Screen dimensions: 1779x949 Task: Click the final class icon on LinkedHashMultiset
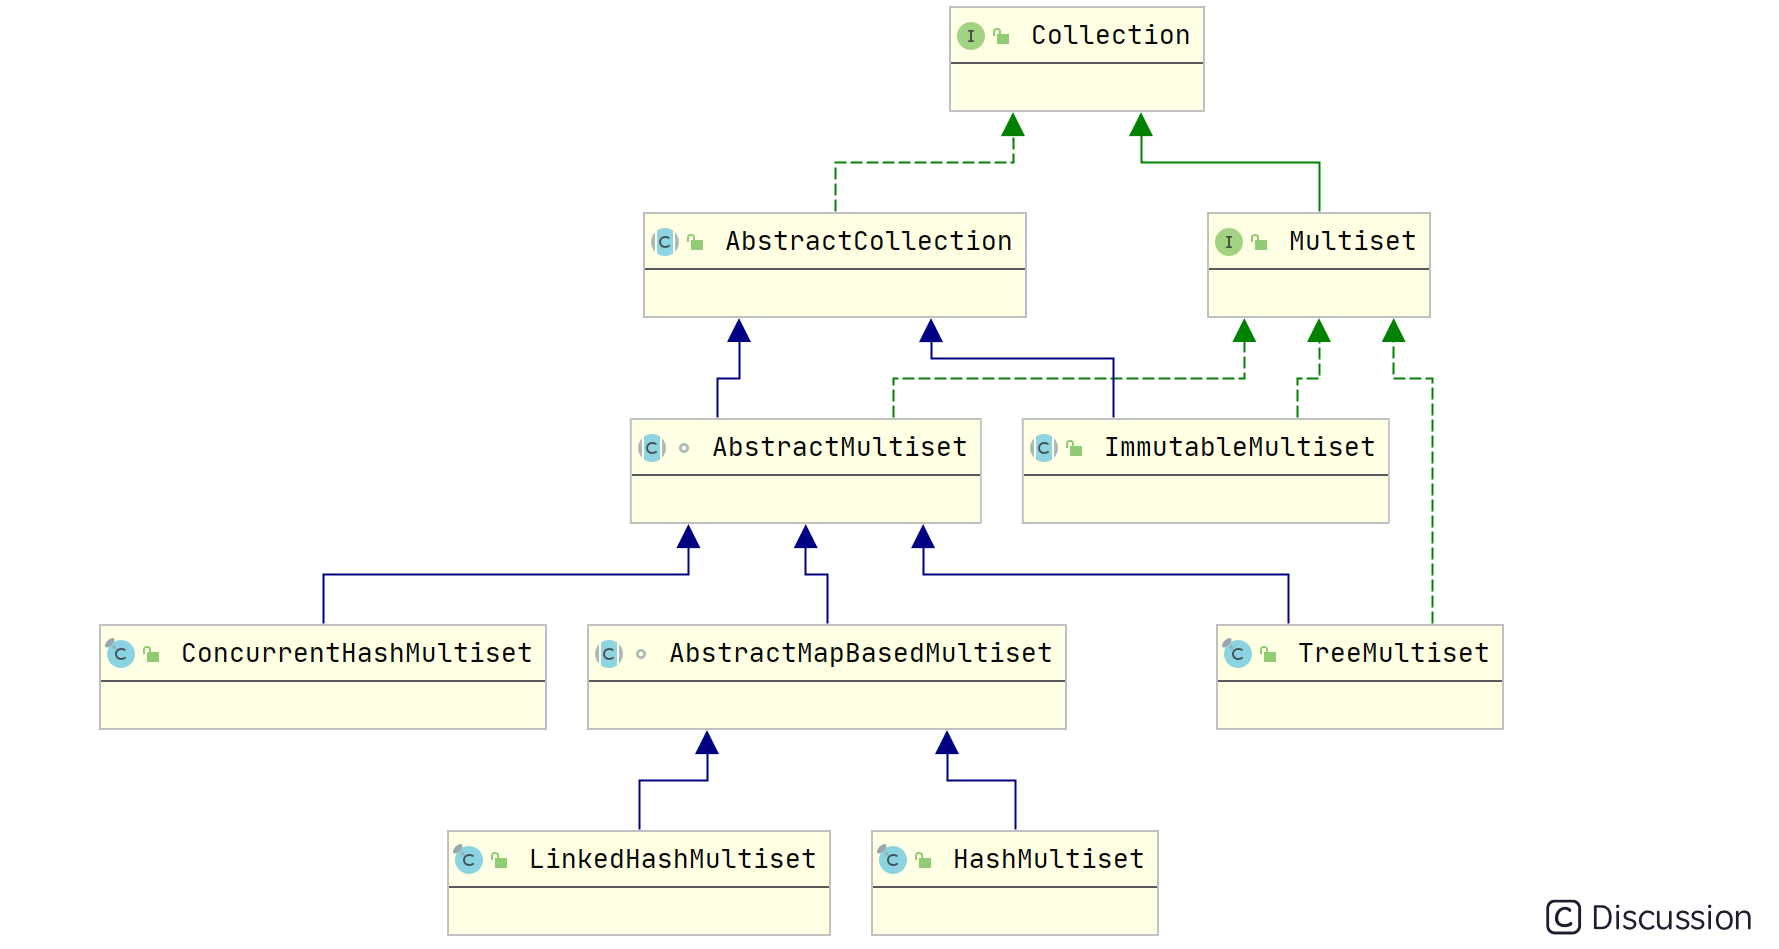[468, 859]
